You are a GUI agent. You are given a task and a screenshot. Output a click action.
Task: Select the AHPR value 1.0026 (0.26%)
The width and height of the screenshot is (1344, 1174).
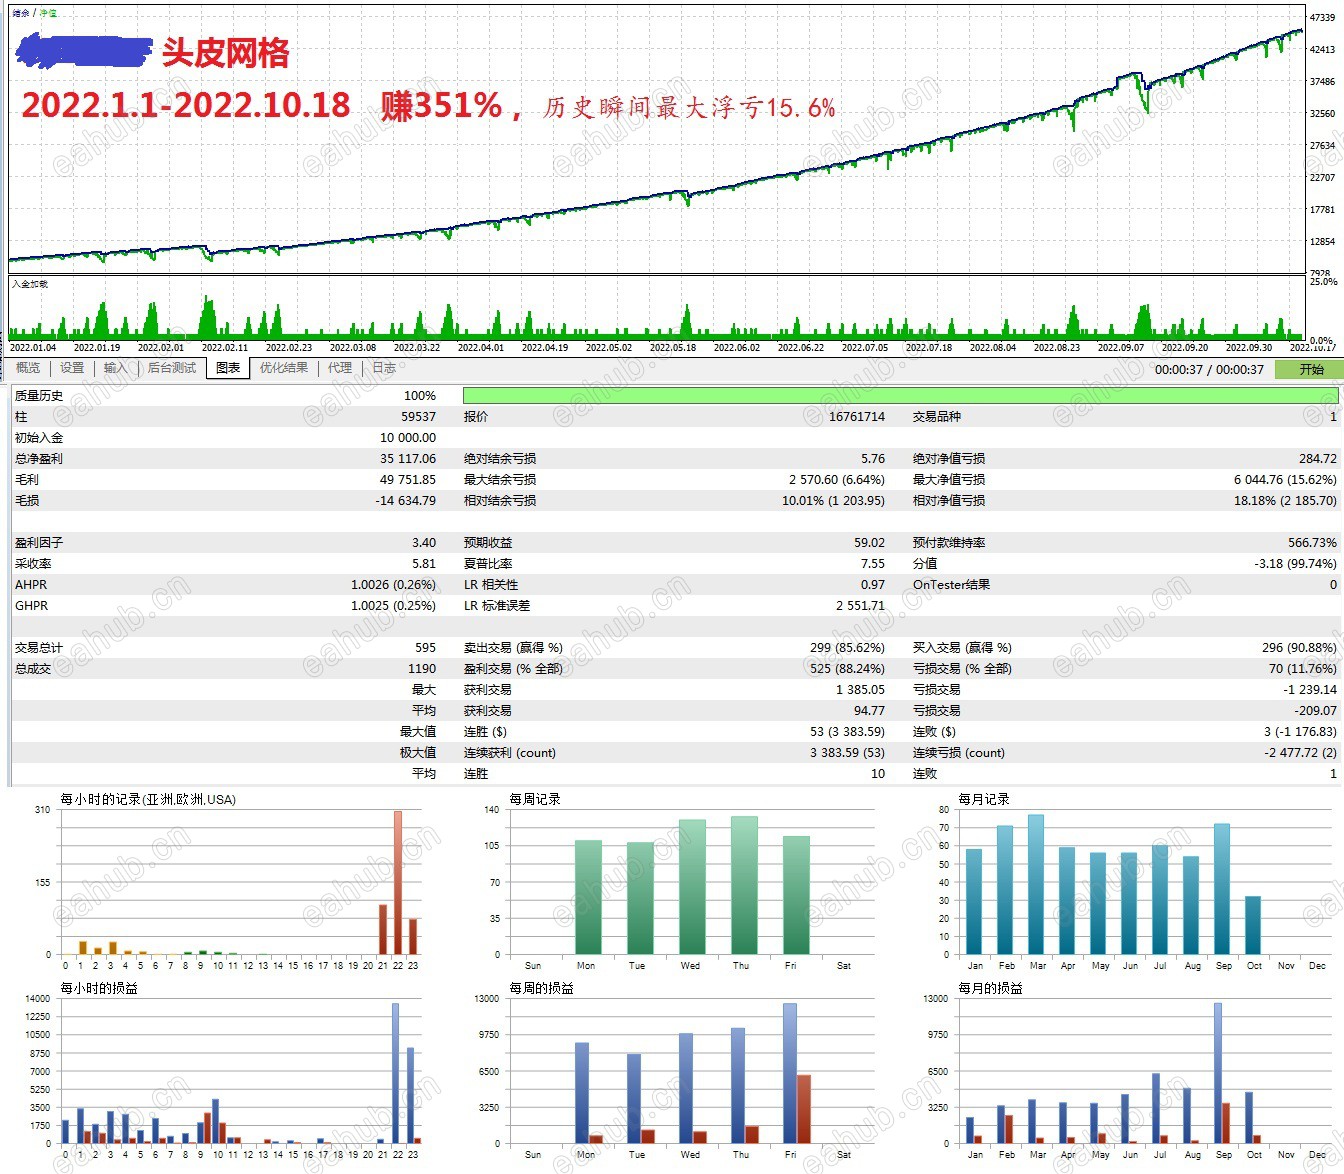[x=394, y=585]
